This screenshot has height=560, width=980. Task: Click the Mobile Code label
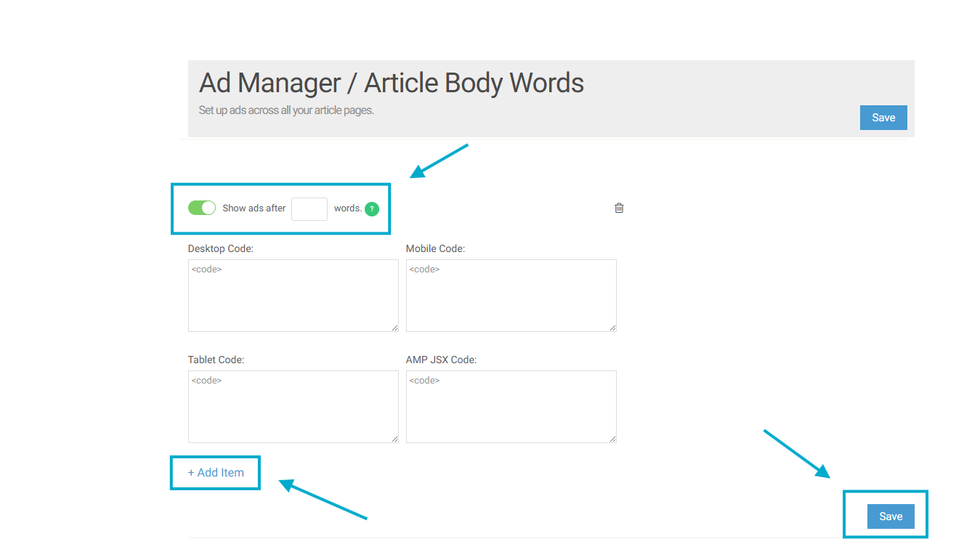tap(435, 248)
